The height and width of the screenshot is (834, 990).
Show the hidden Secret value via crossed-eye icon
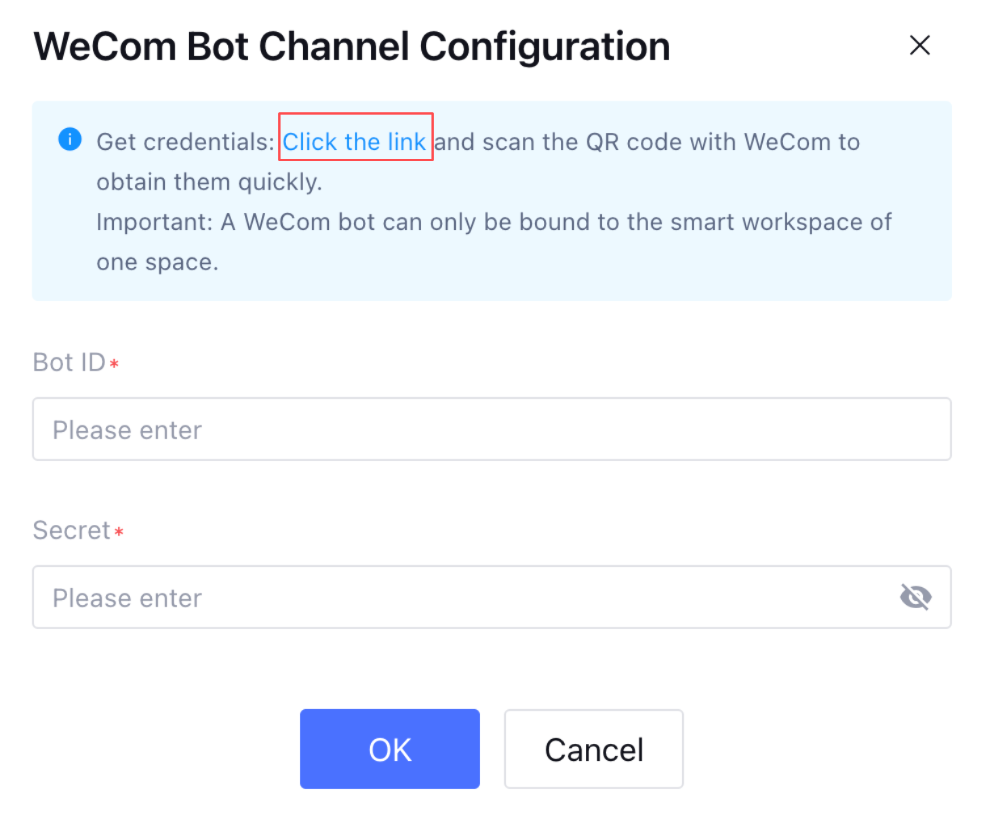coord(915,597)
